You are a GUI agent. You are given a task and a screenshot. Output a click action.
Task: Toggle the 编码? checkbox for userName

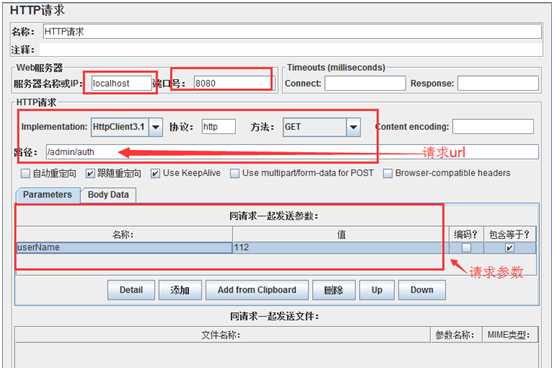click(466, 248)
